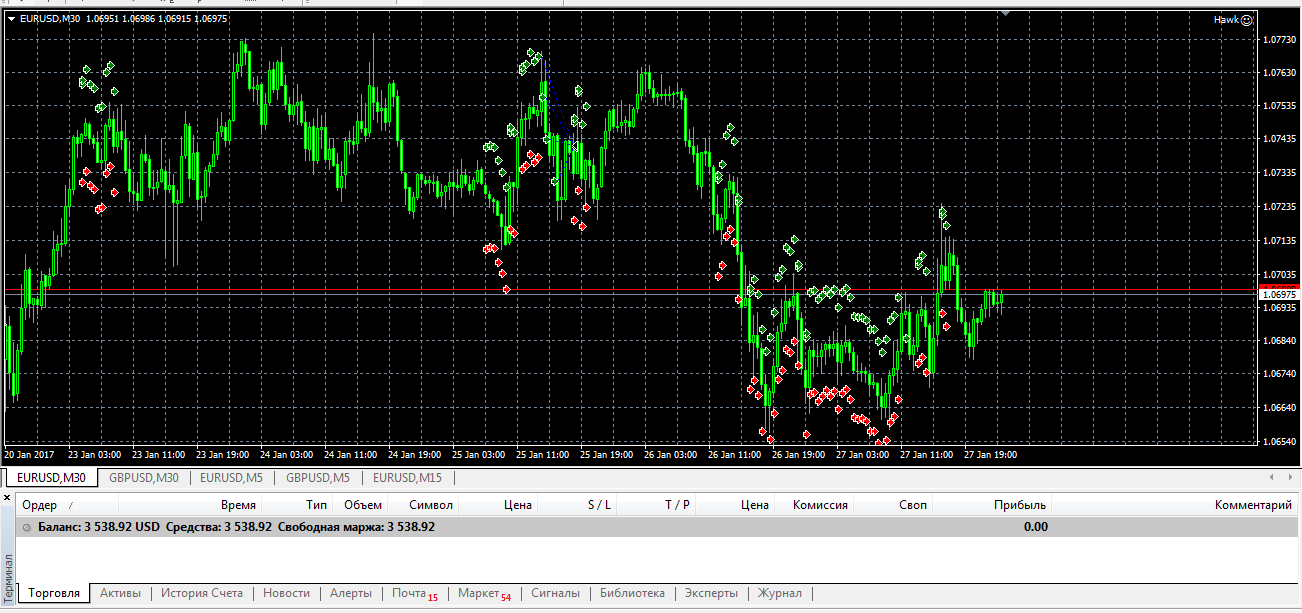Show the Алерты tab
Screen dimensions: 1302x613
(x=351, y=593)
